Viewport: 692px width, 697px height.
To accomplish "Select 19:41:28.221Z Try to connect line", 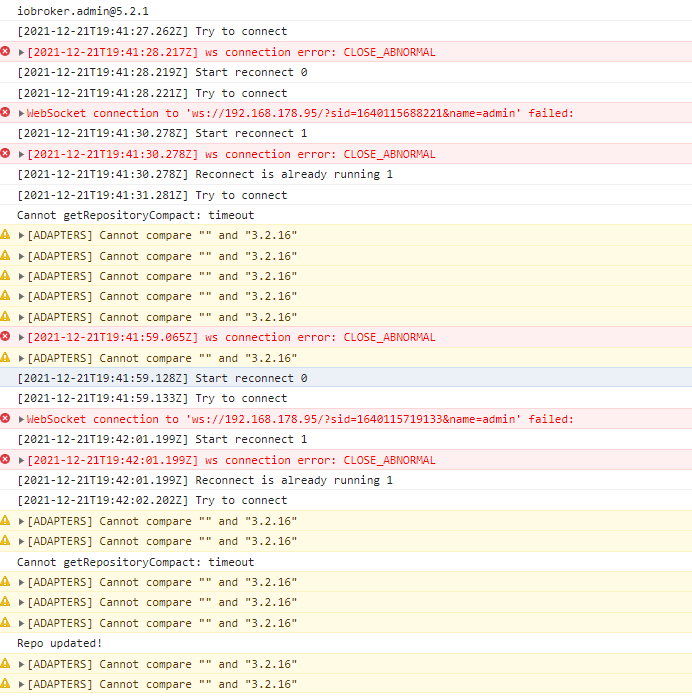I will pos(152,93).
